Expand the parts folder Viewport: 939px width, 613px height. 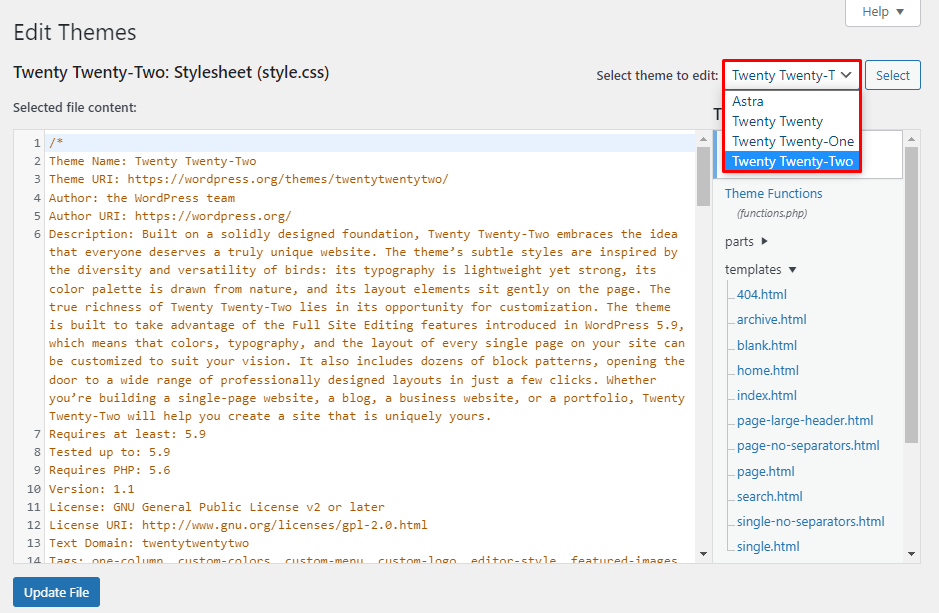point(745,240)
